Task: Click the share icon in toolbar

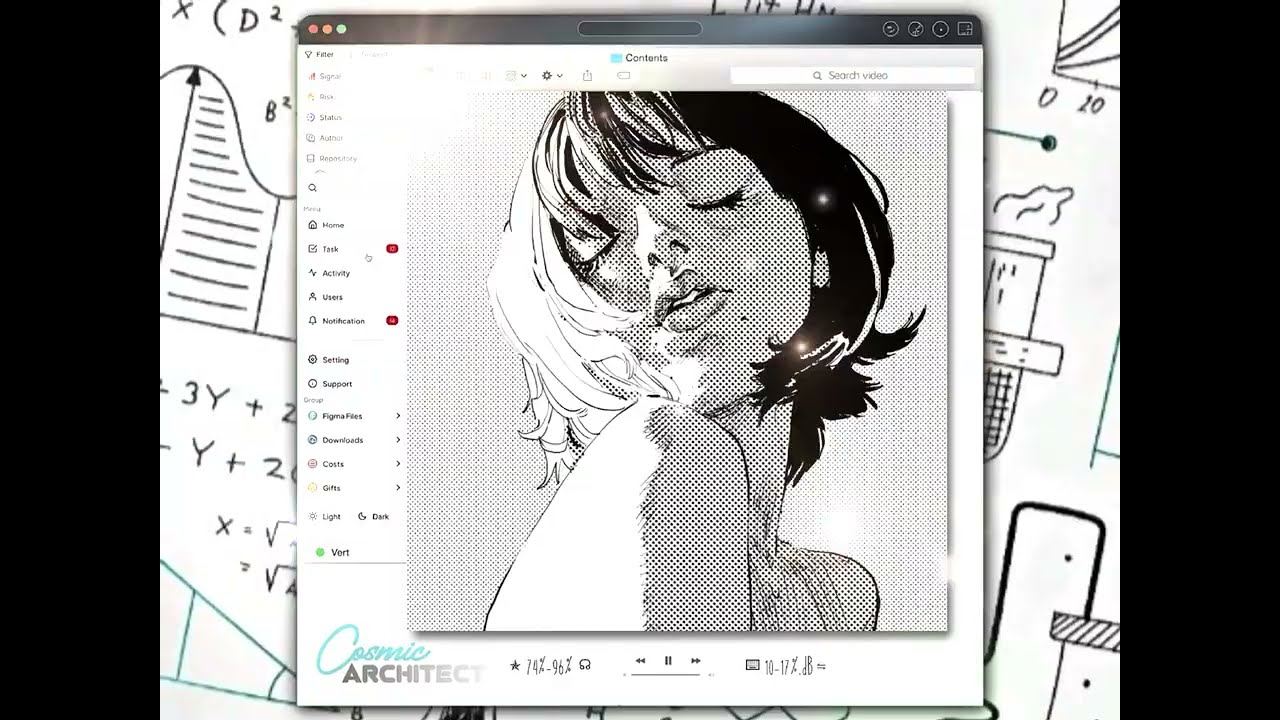Action: click(x=587, y=76)
